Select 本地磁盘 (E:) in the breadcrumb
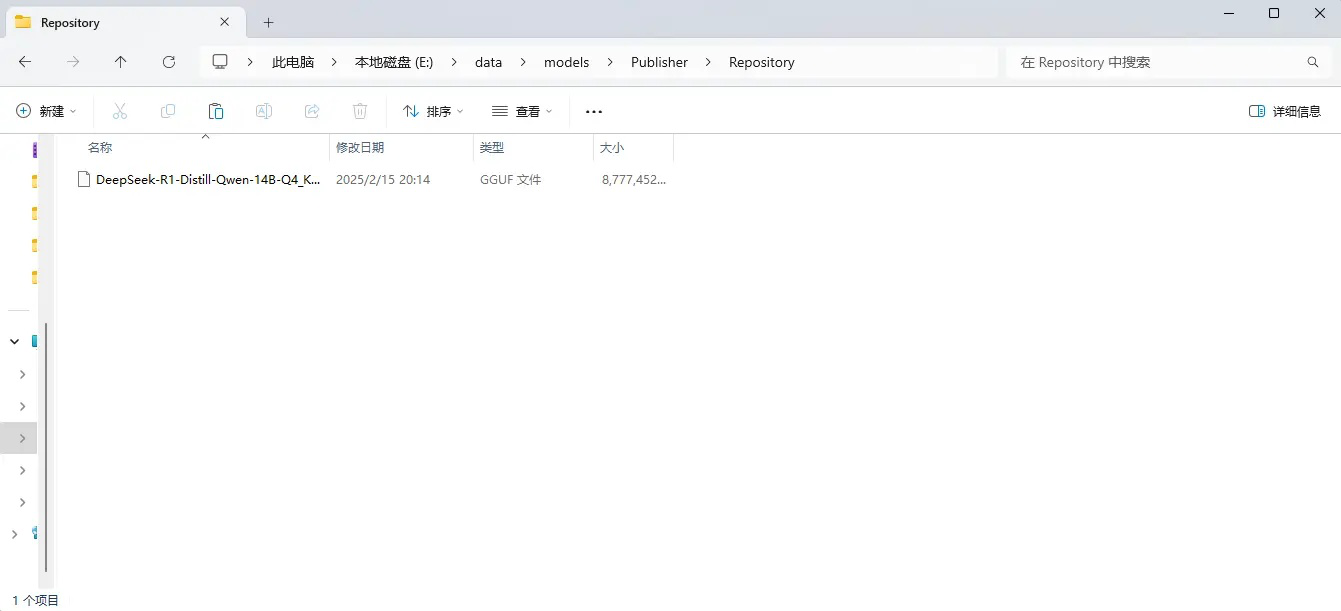This screenshot has width=1341, height=611. coord(394,62)
